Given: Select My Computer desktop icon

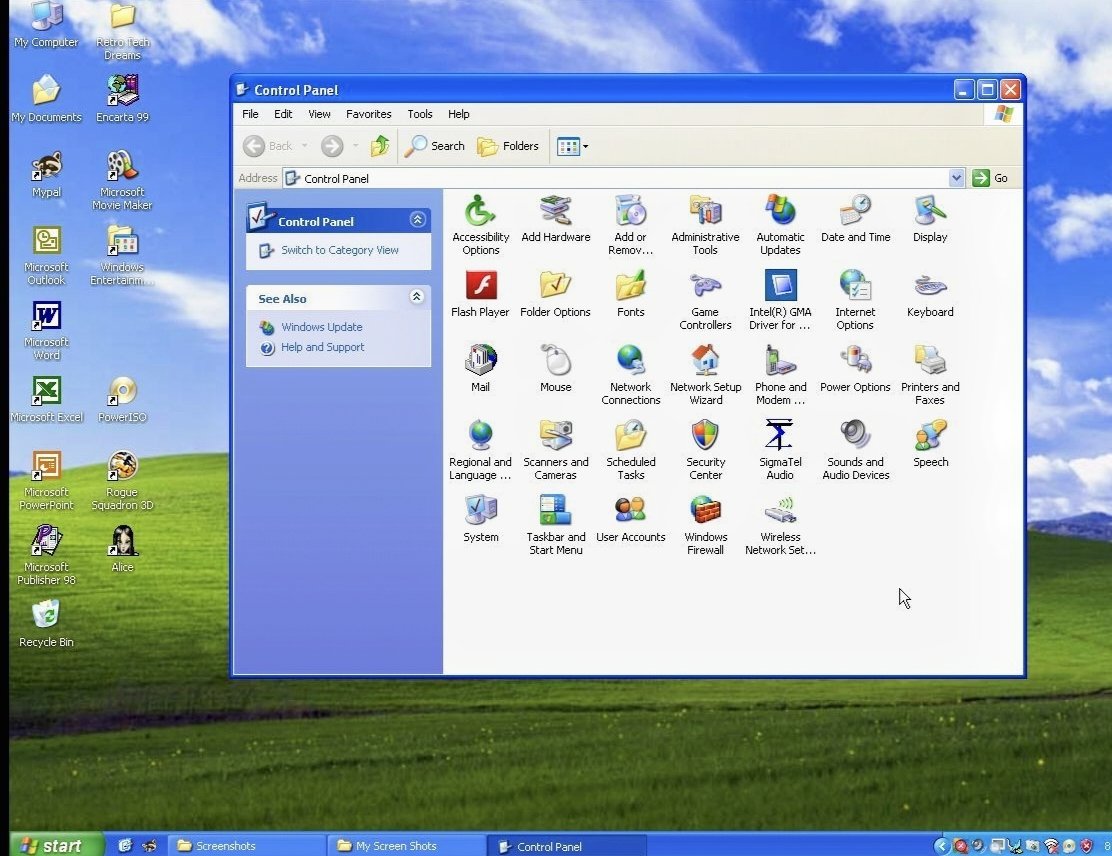Looking at the screenshot, I should (46, 25).
